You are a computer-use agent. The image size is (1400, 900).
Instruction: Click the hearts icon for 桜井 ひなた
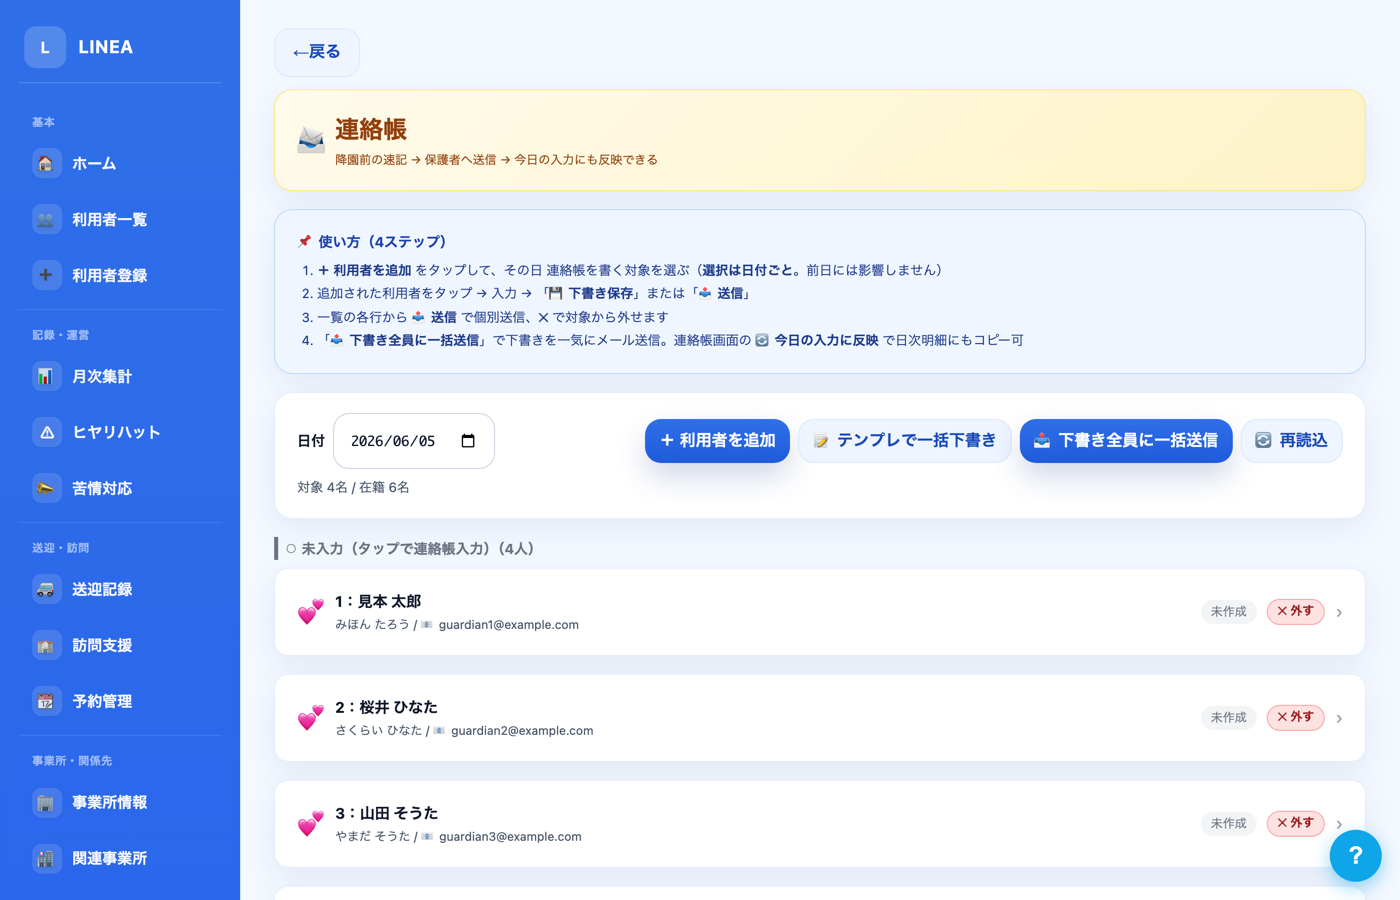311,718
